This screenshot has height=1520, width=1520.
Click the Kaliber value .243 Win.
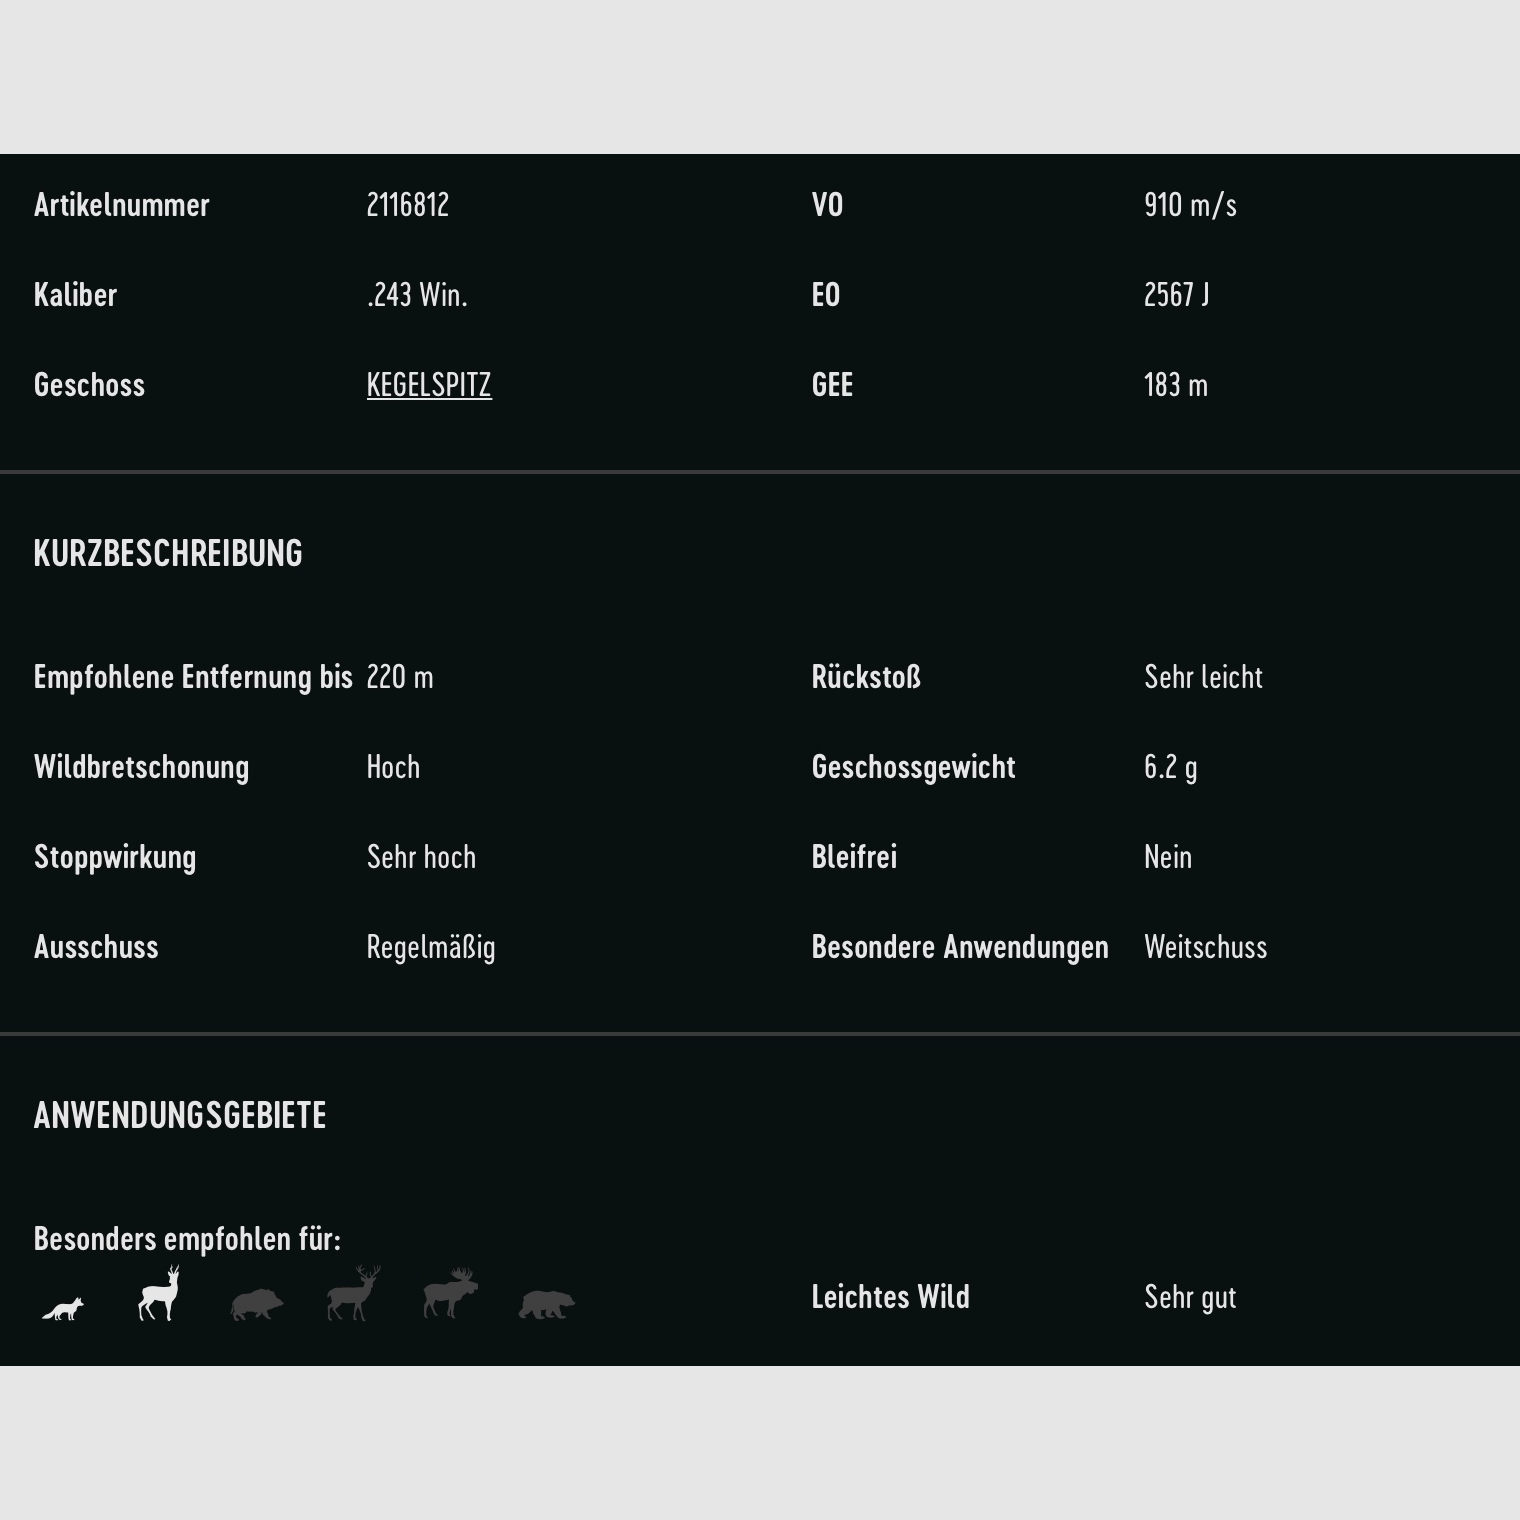[417, 295]
